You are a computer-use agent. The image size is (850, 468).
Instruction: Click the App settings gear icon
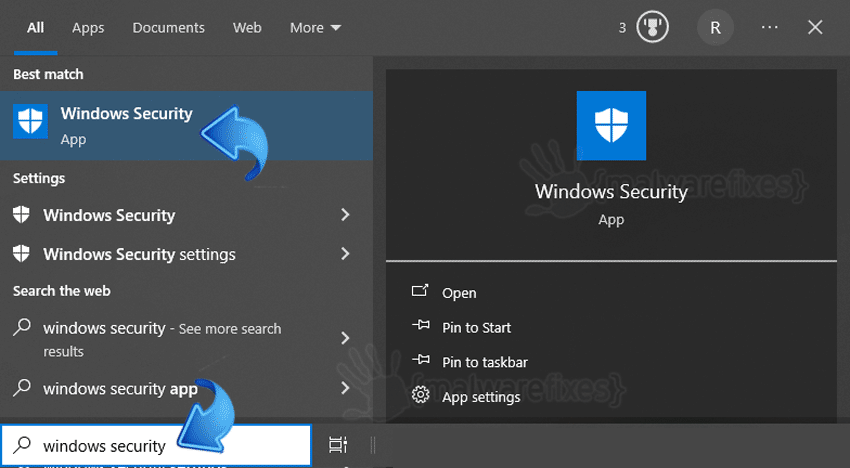click(x=421, y=395)
